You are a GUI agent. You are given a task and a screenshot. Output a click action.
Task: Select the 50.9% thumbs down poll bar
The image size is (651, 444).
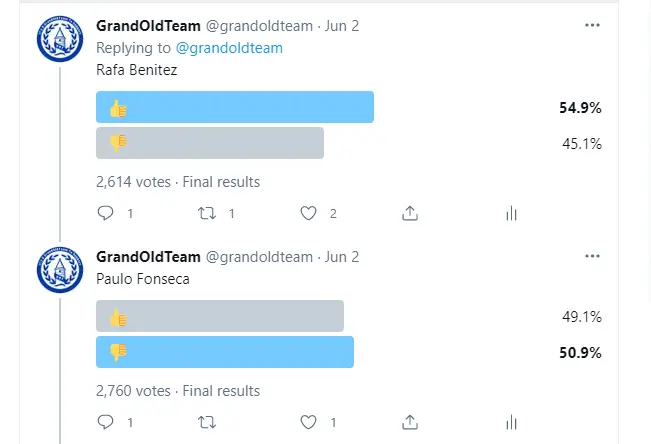[x=224, y=352]
